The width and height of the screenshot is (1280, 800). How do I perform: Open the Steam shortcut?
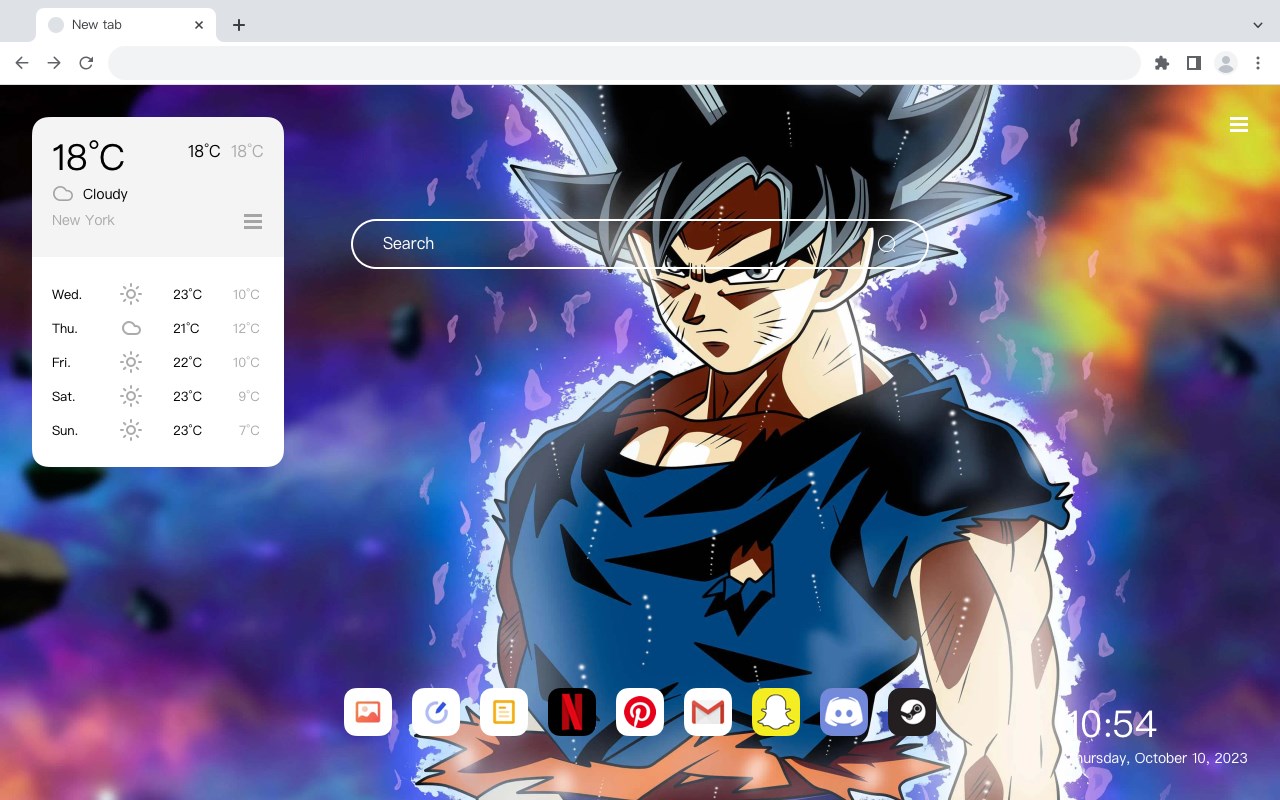pyautogui.click(x=912, y=712)
